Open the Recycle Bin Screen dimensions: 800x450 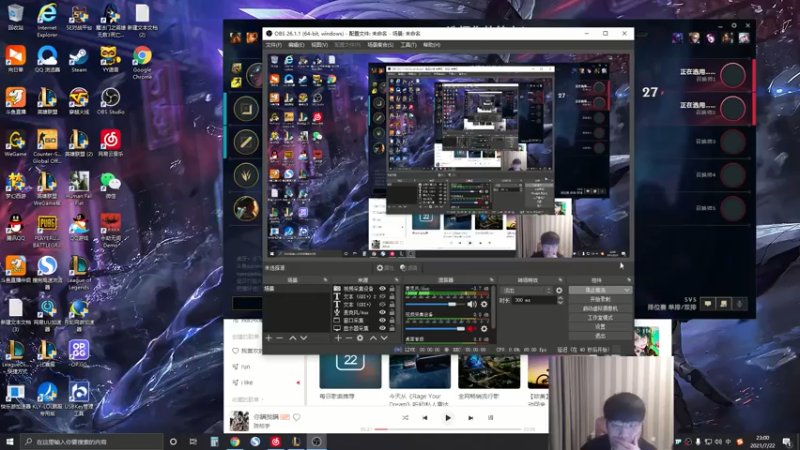pos(15,17)
